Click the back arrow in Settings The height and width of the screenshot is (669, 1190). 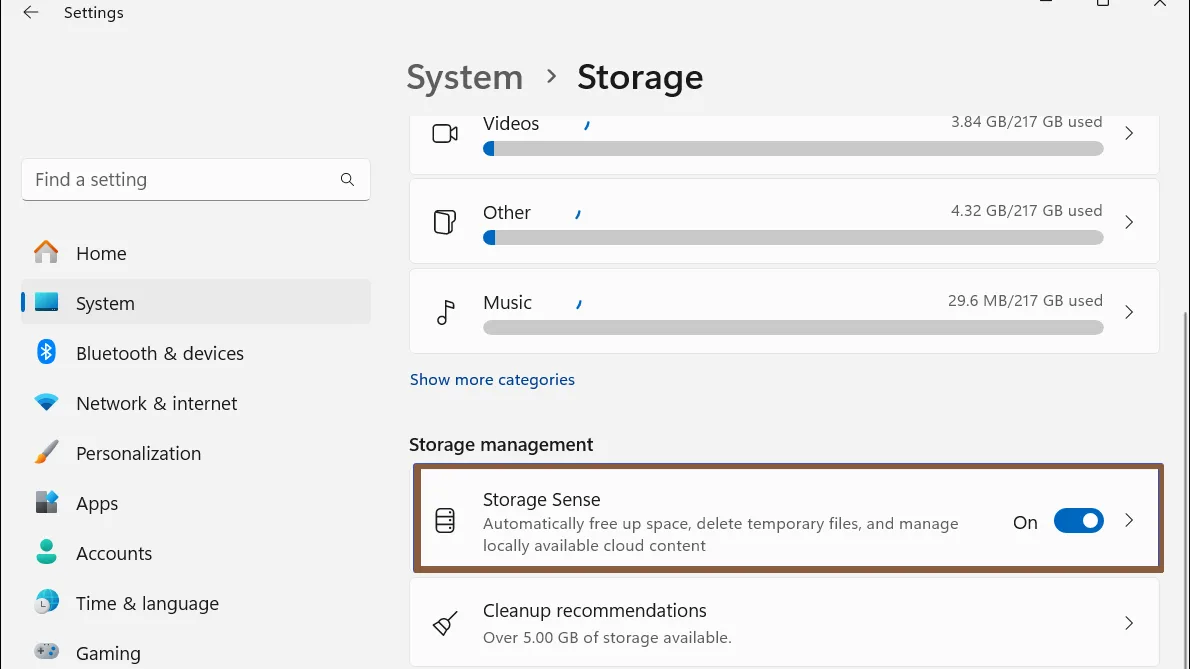tap(30, 12)
